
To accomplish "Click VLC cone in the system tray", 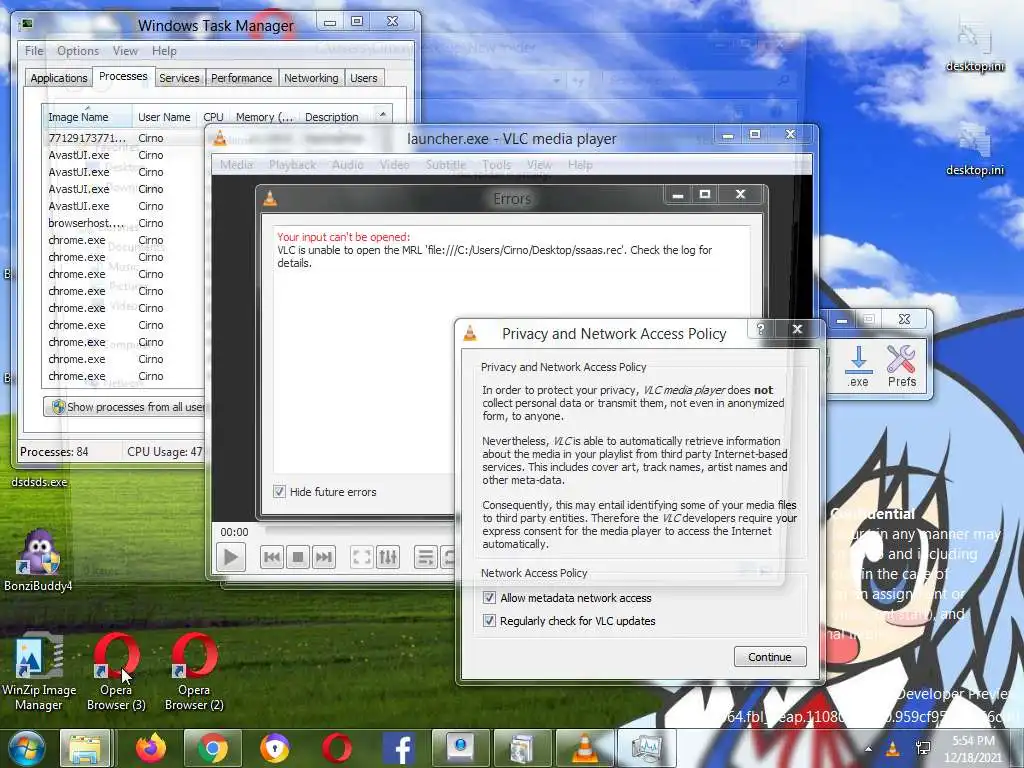I will (893, 749).
